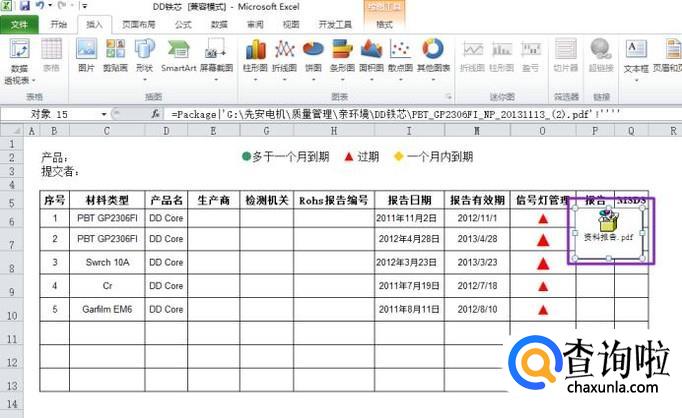The image size is (682, 418).
Task: Insert a Pie chart
Action: coord(313,60)
